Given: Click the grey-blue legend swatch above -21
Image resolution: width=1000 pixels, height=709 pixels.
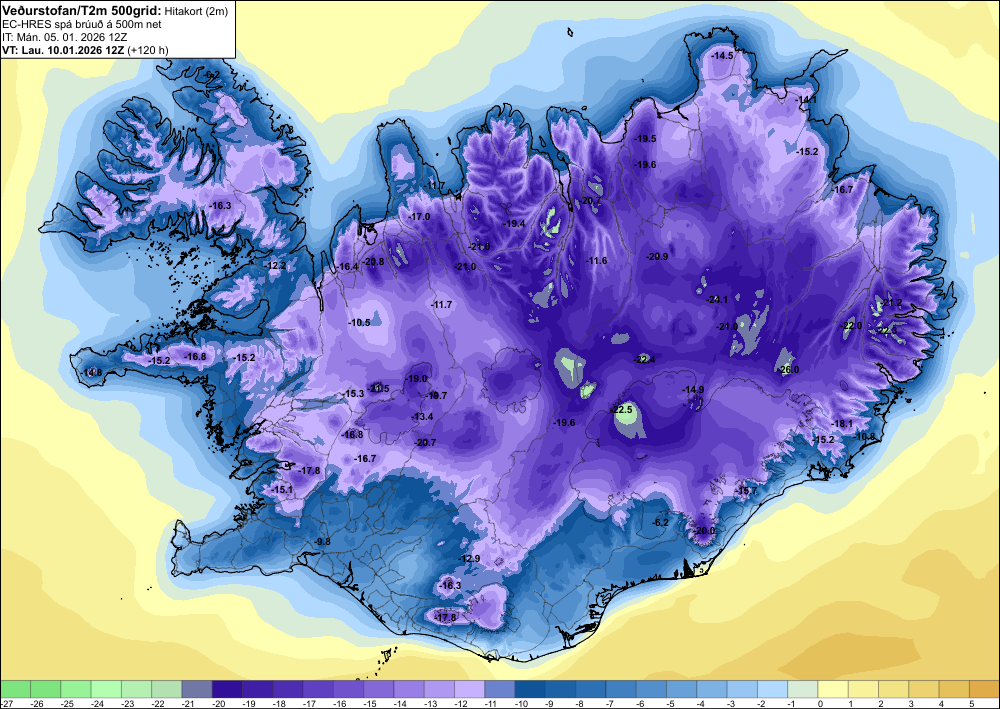Looking at the screenshot, I should coord(196,689).
